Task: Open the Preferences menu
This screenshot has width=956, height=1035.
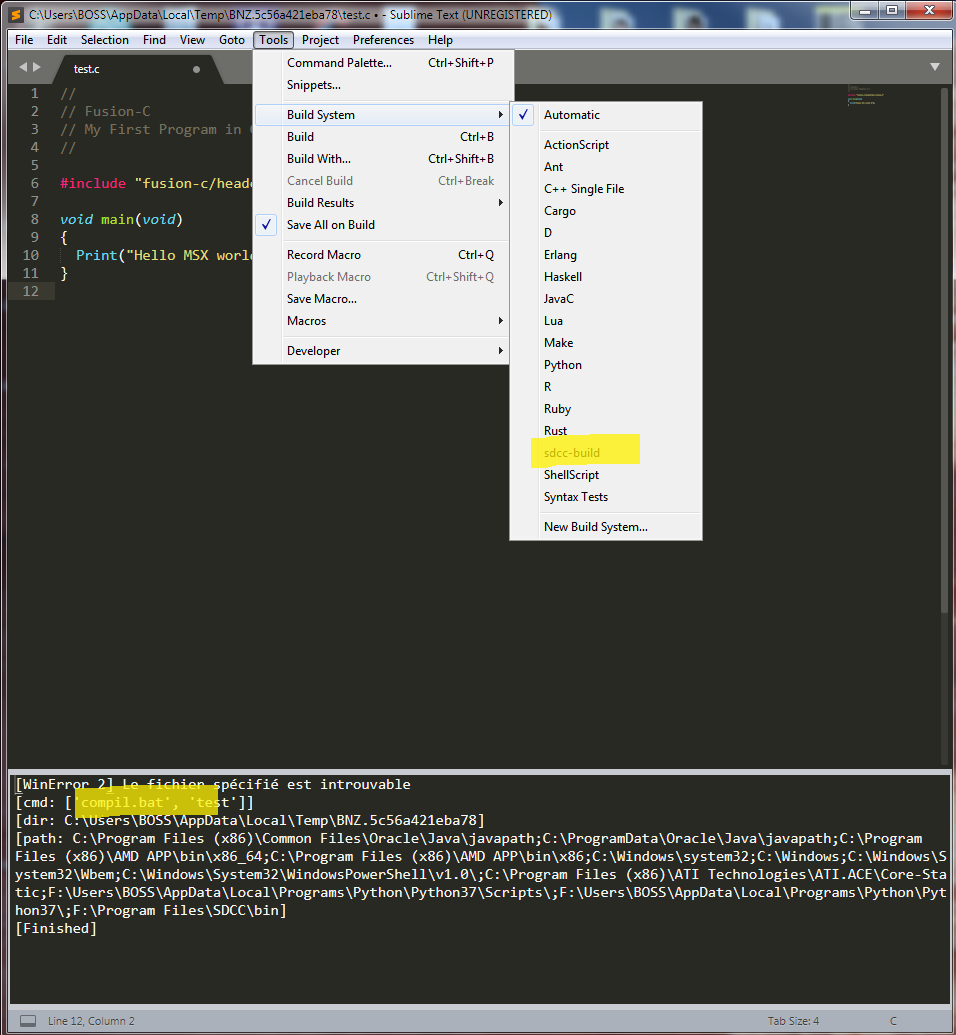Action: click(x=384, y=40)
